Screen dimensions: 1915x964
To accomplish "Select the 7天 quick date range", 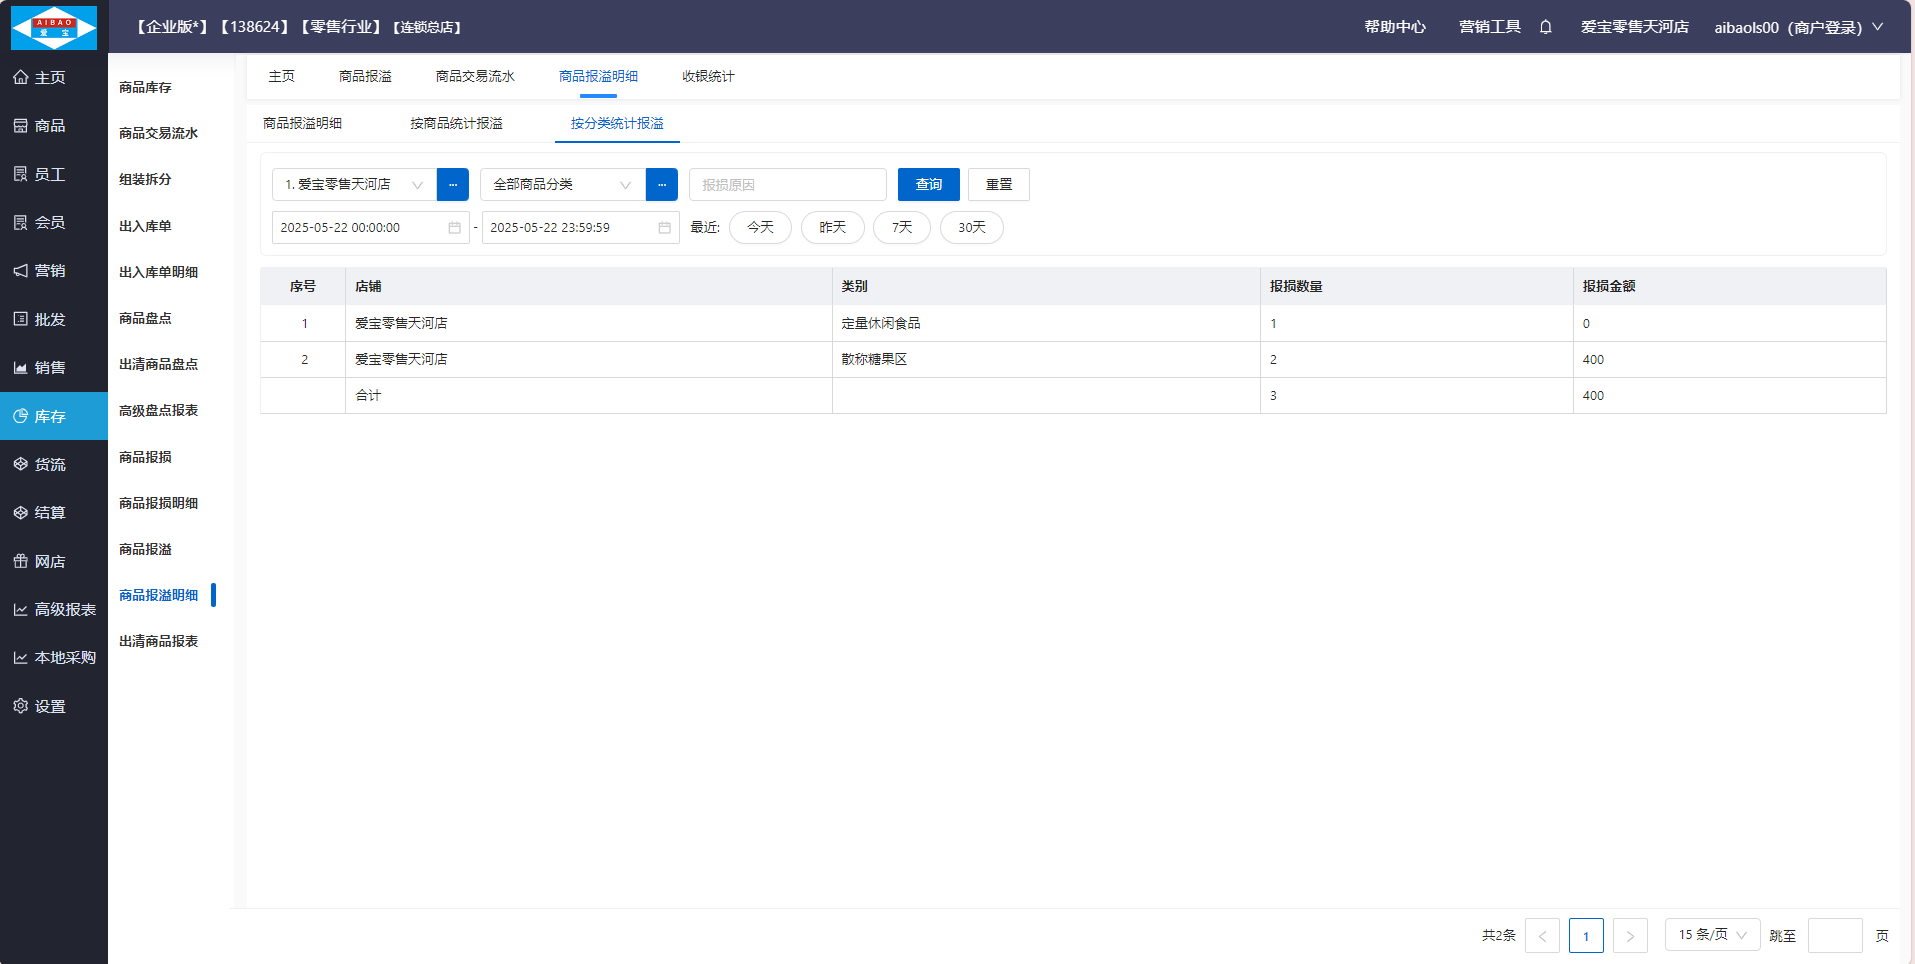I will [x=901, y=228].
